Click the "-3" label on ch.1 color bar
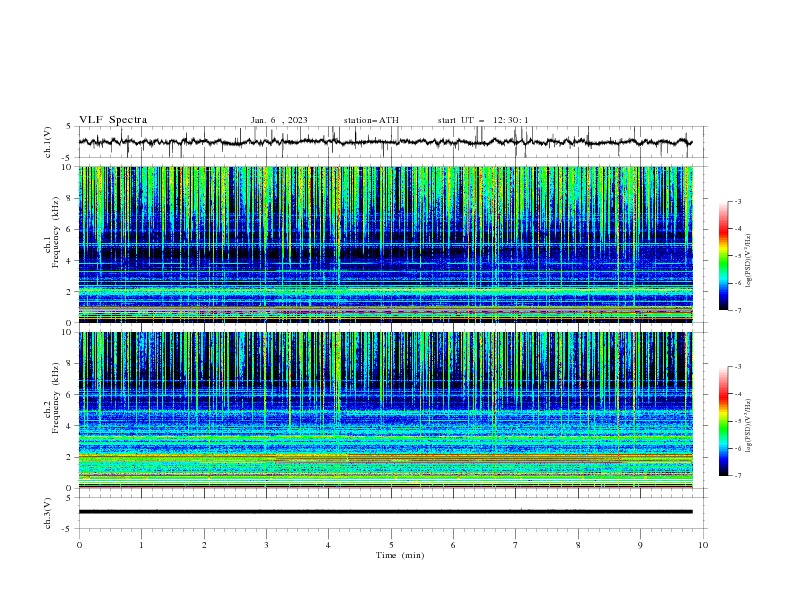 pyautogui.click(x=738, y=201)
